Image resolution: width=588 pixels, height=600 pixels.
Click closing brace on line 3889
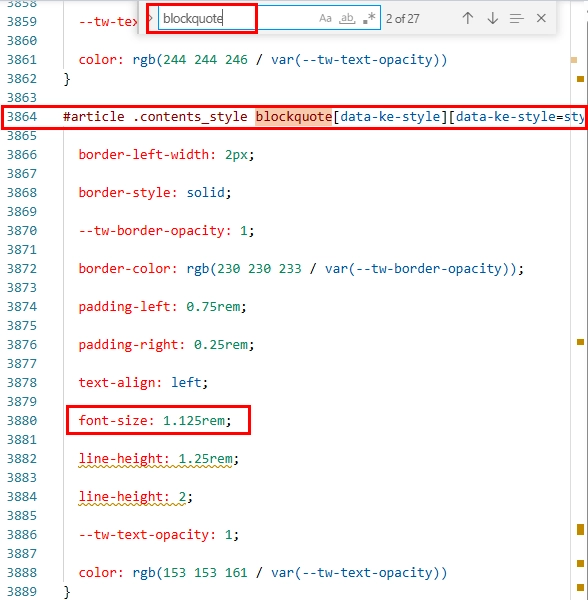coord(67,592)
